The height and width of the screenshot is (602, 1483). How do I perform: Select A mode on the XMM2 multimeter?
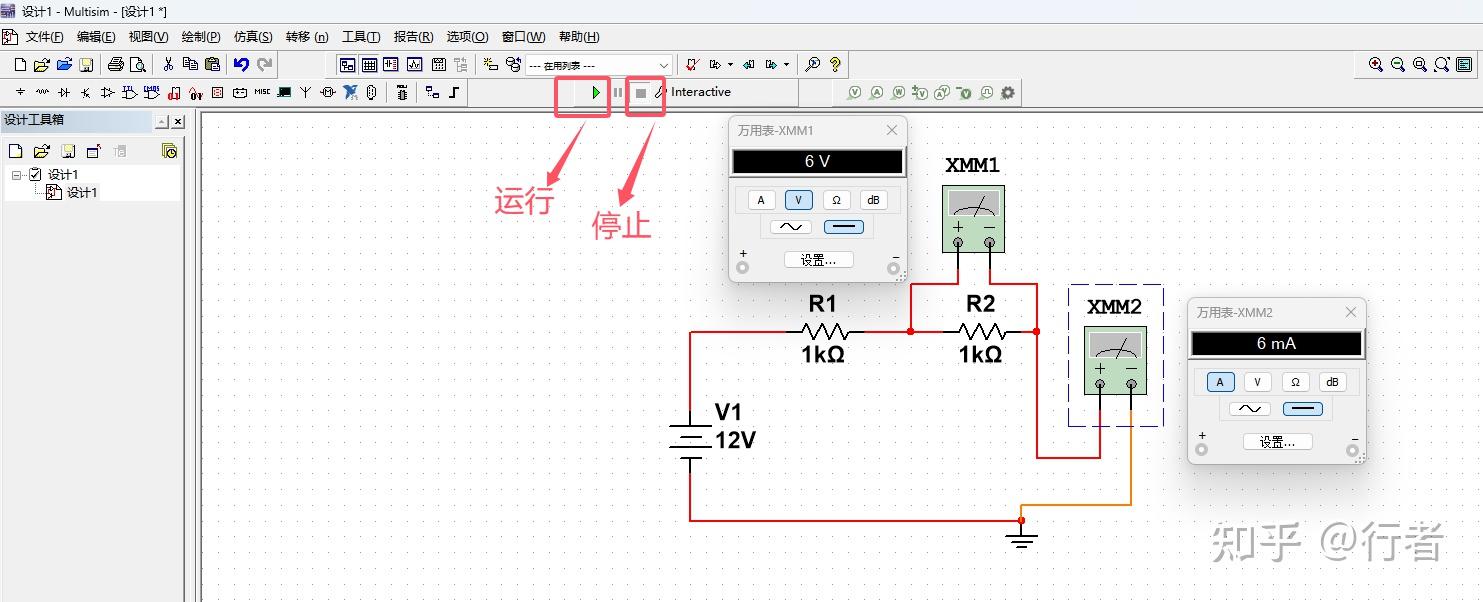click(1219, 381)
